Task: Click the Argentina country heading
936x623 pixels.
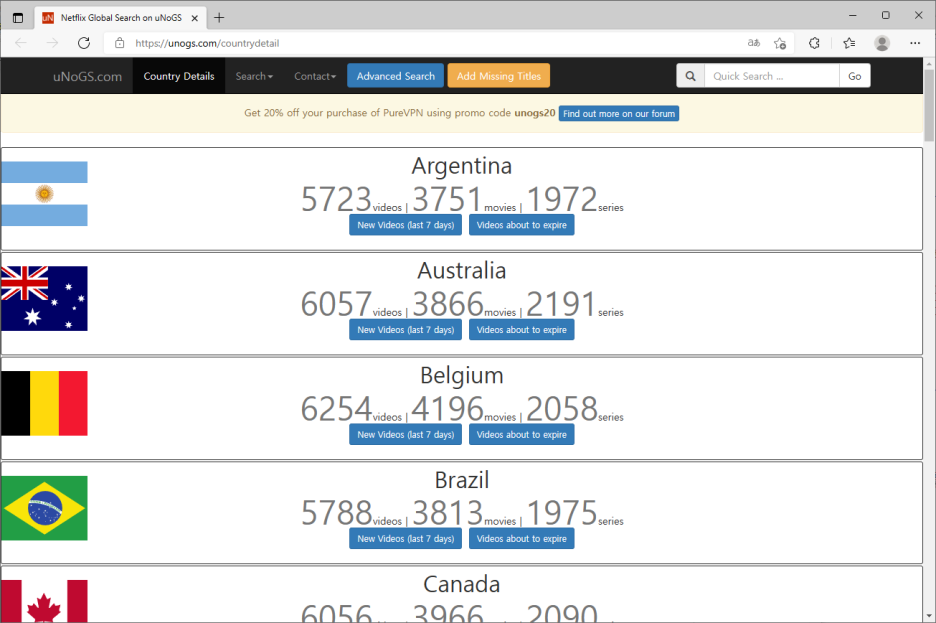Action: (x=462, y=166)
